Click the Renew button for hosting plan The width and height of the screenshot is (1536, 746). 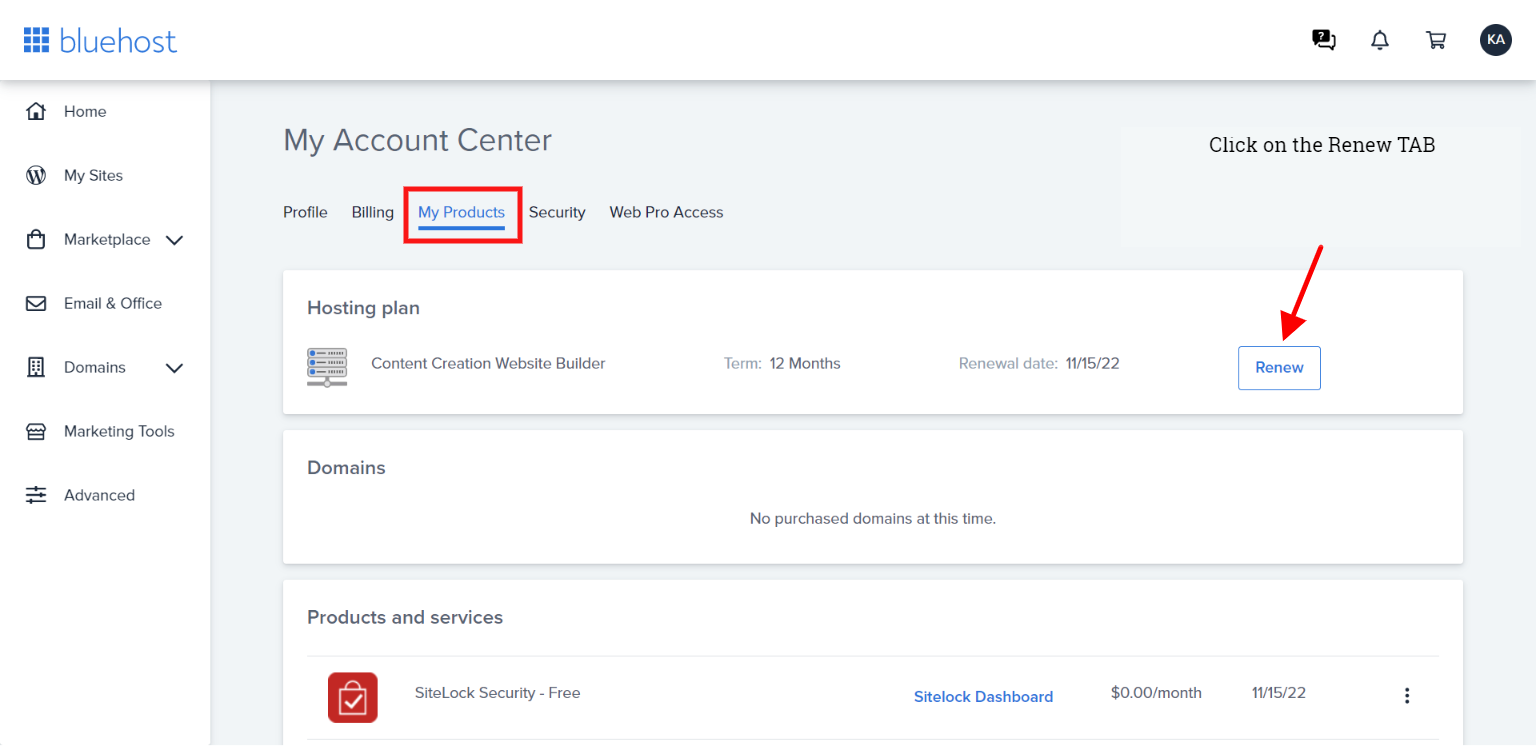pos(1279,368)
